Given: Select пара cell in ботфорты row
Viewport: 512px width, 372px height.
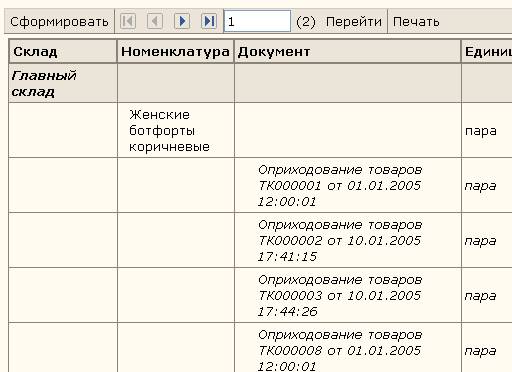Looking at the screenshot, I should coord(481,131).
